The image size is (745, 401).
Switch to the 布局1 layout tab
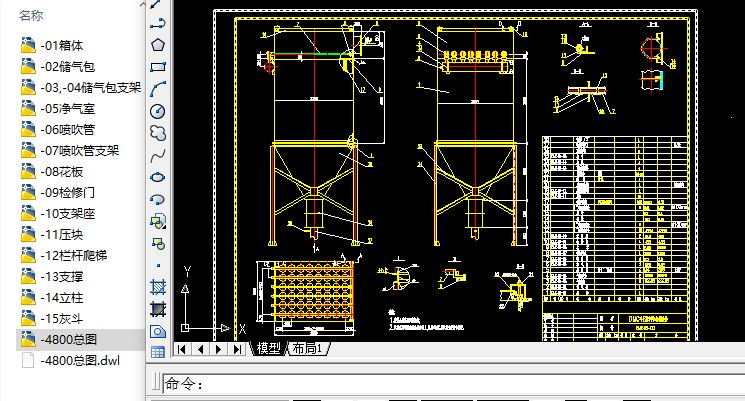308,348
